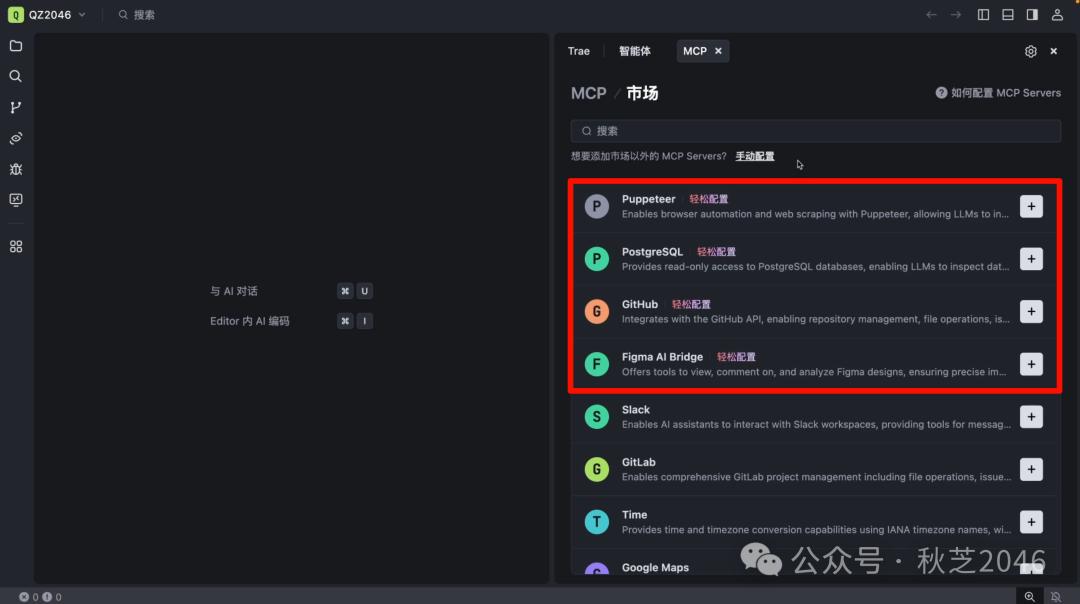Close the MCP tab

(718, 51)
